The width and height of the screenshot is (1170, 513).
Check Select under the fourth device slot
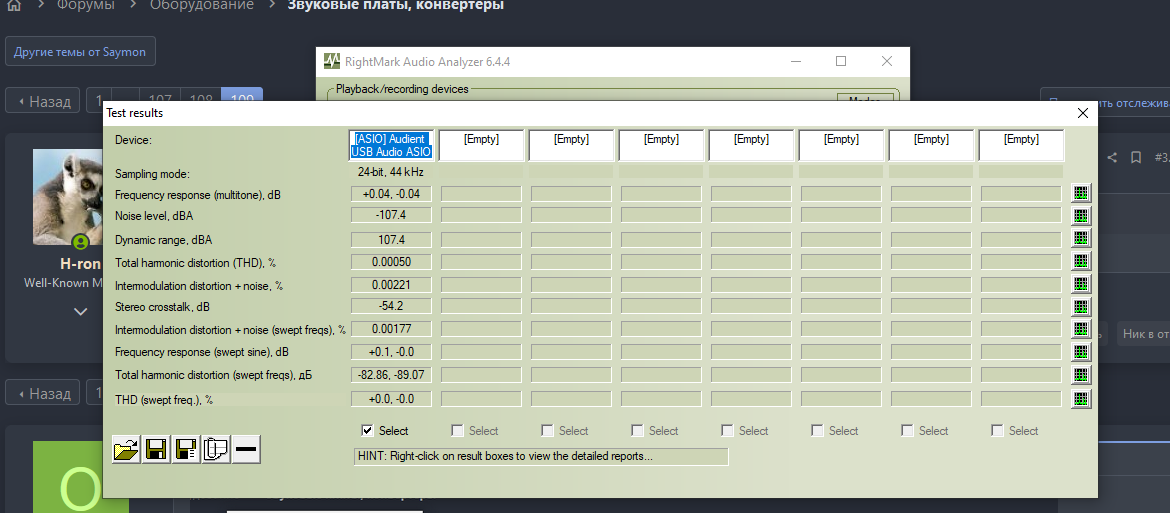pyautogui.click(x=636, y=430)
